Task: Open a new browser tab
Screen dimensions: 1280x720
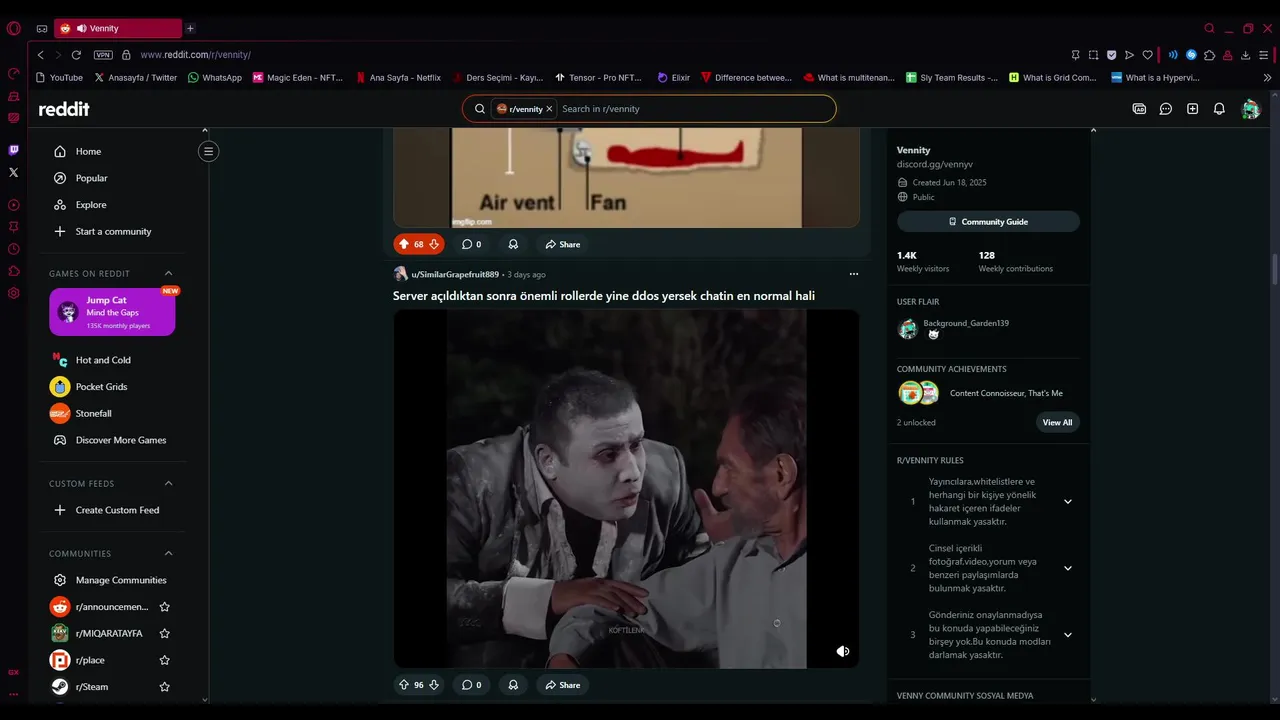Action: (x=190, y=28)
